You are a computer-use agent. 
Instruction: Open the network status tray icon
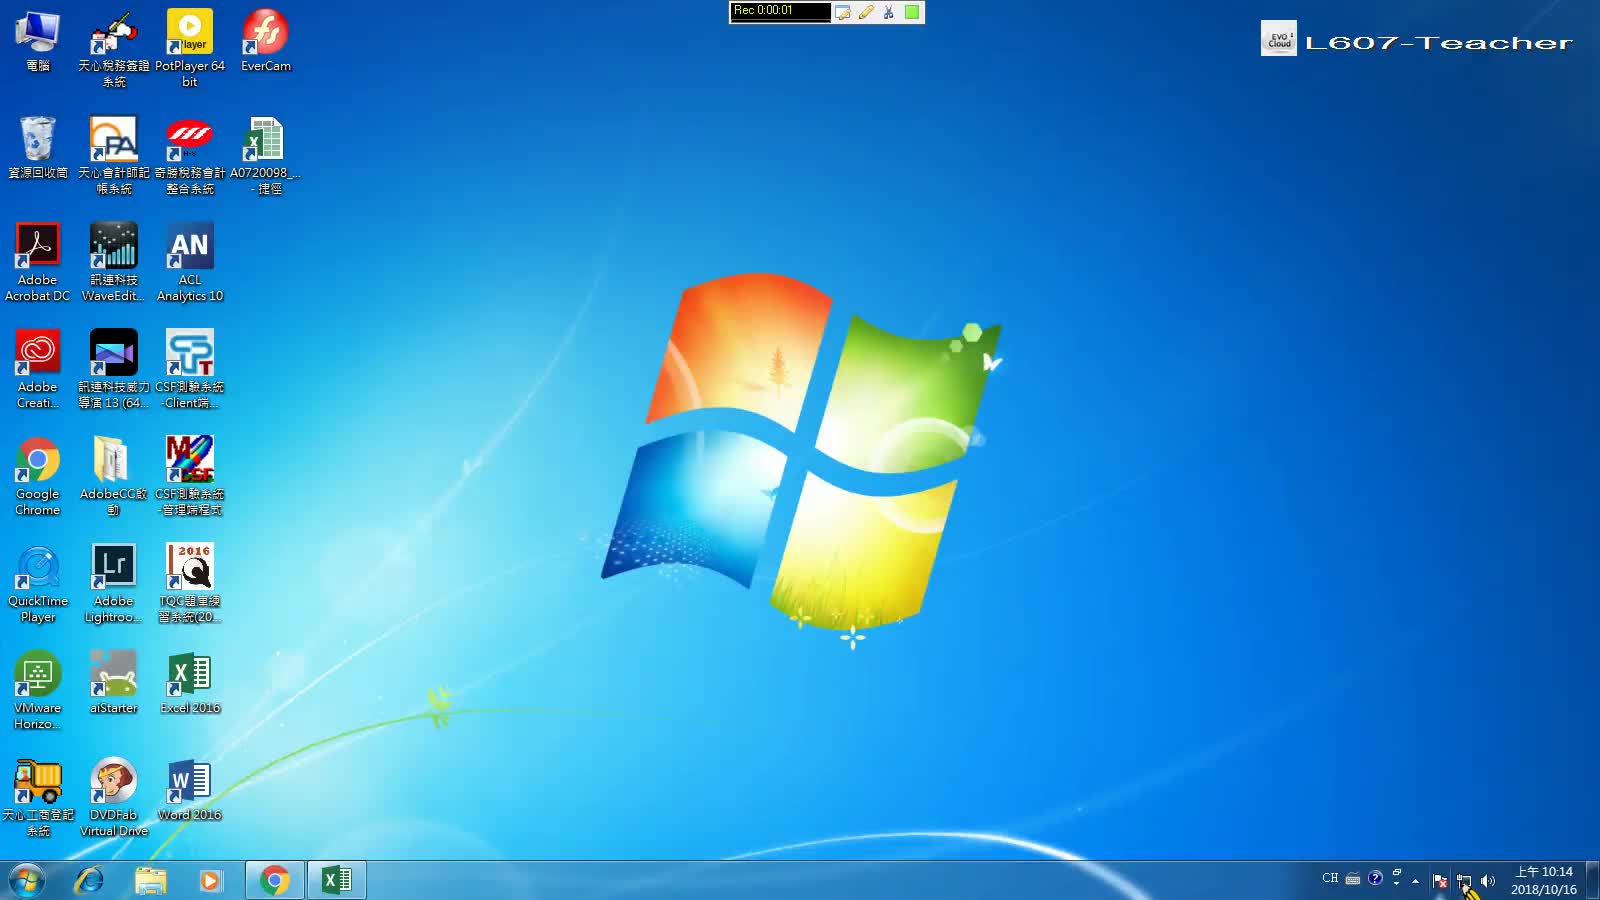(1464, 881)
